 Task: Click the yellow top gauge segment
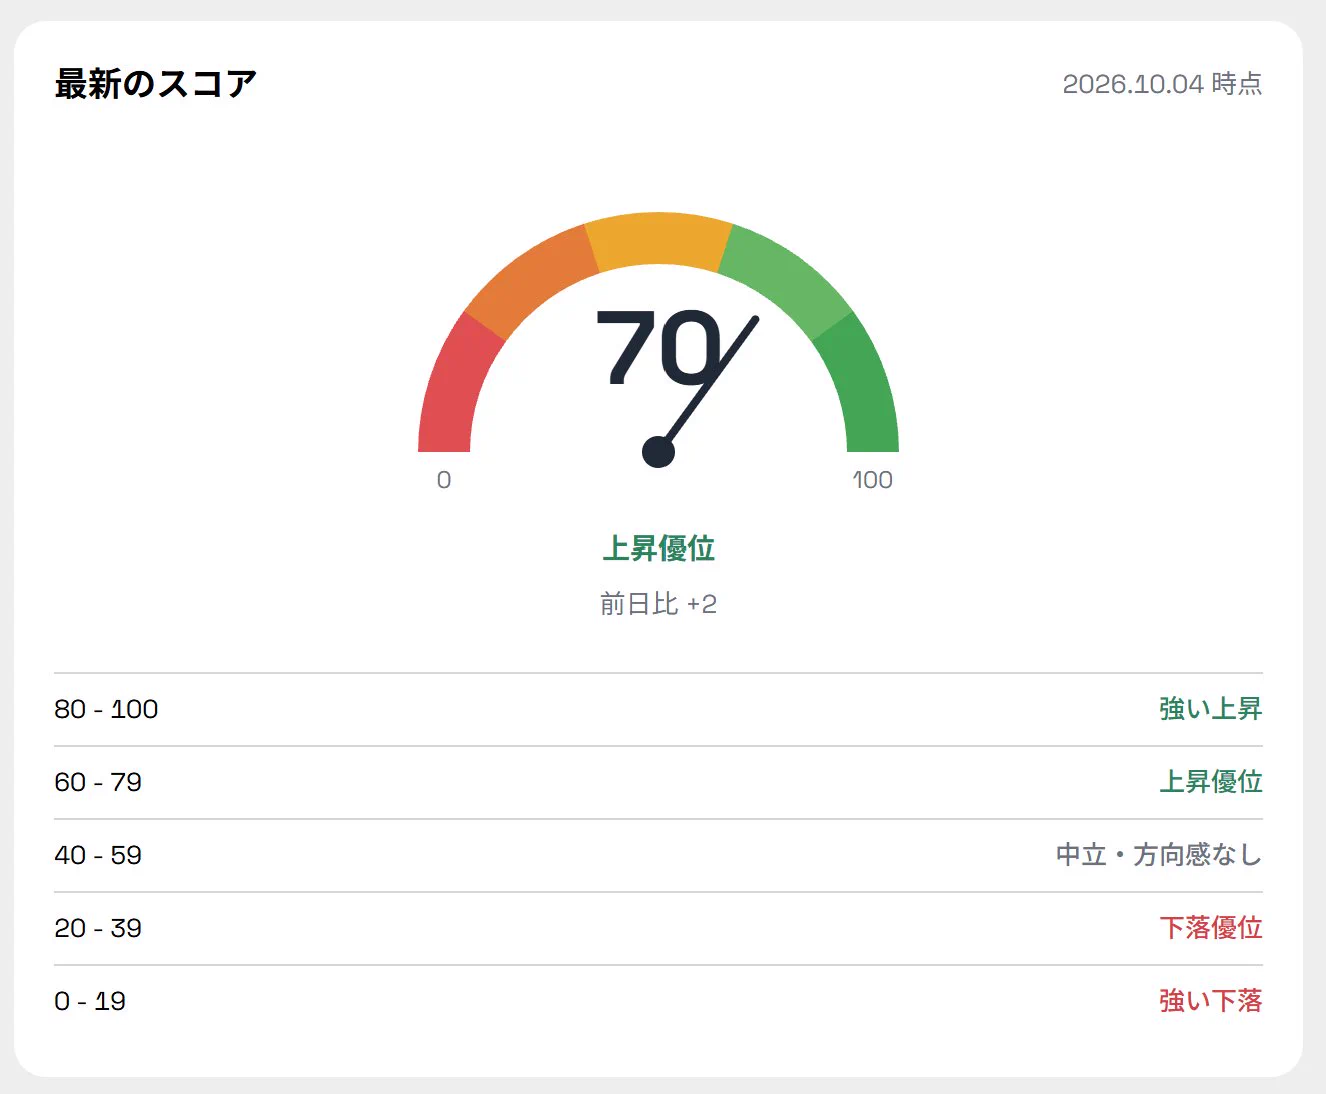point(658,239)
